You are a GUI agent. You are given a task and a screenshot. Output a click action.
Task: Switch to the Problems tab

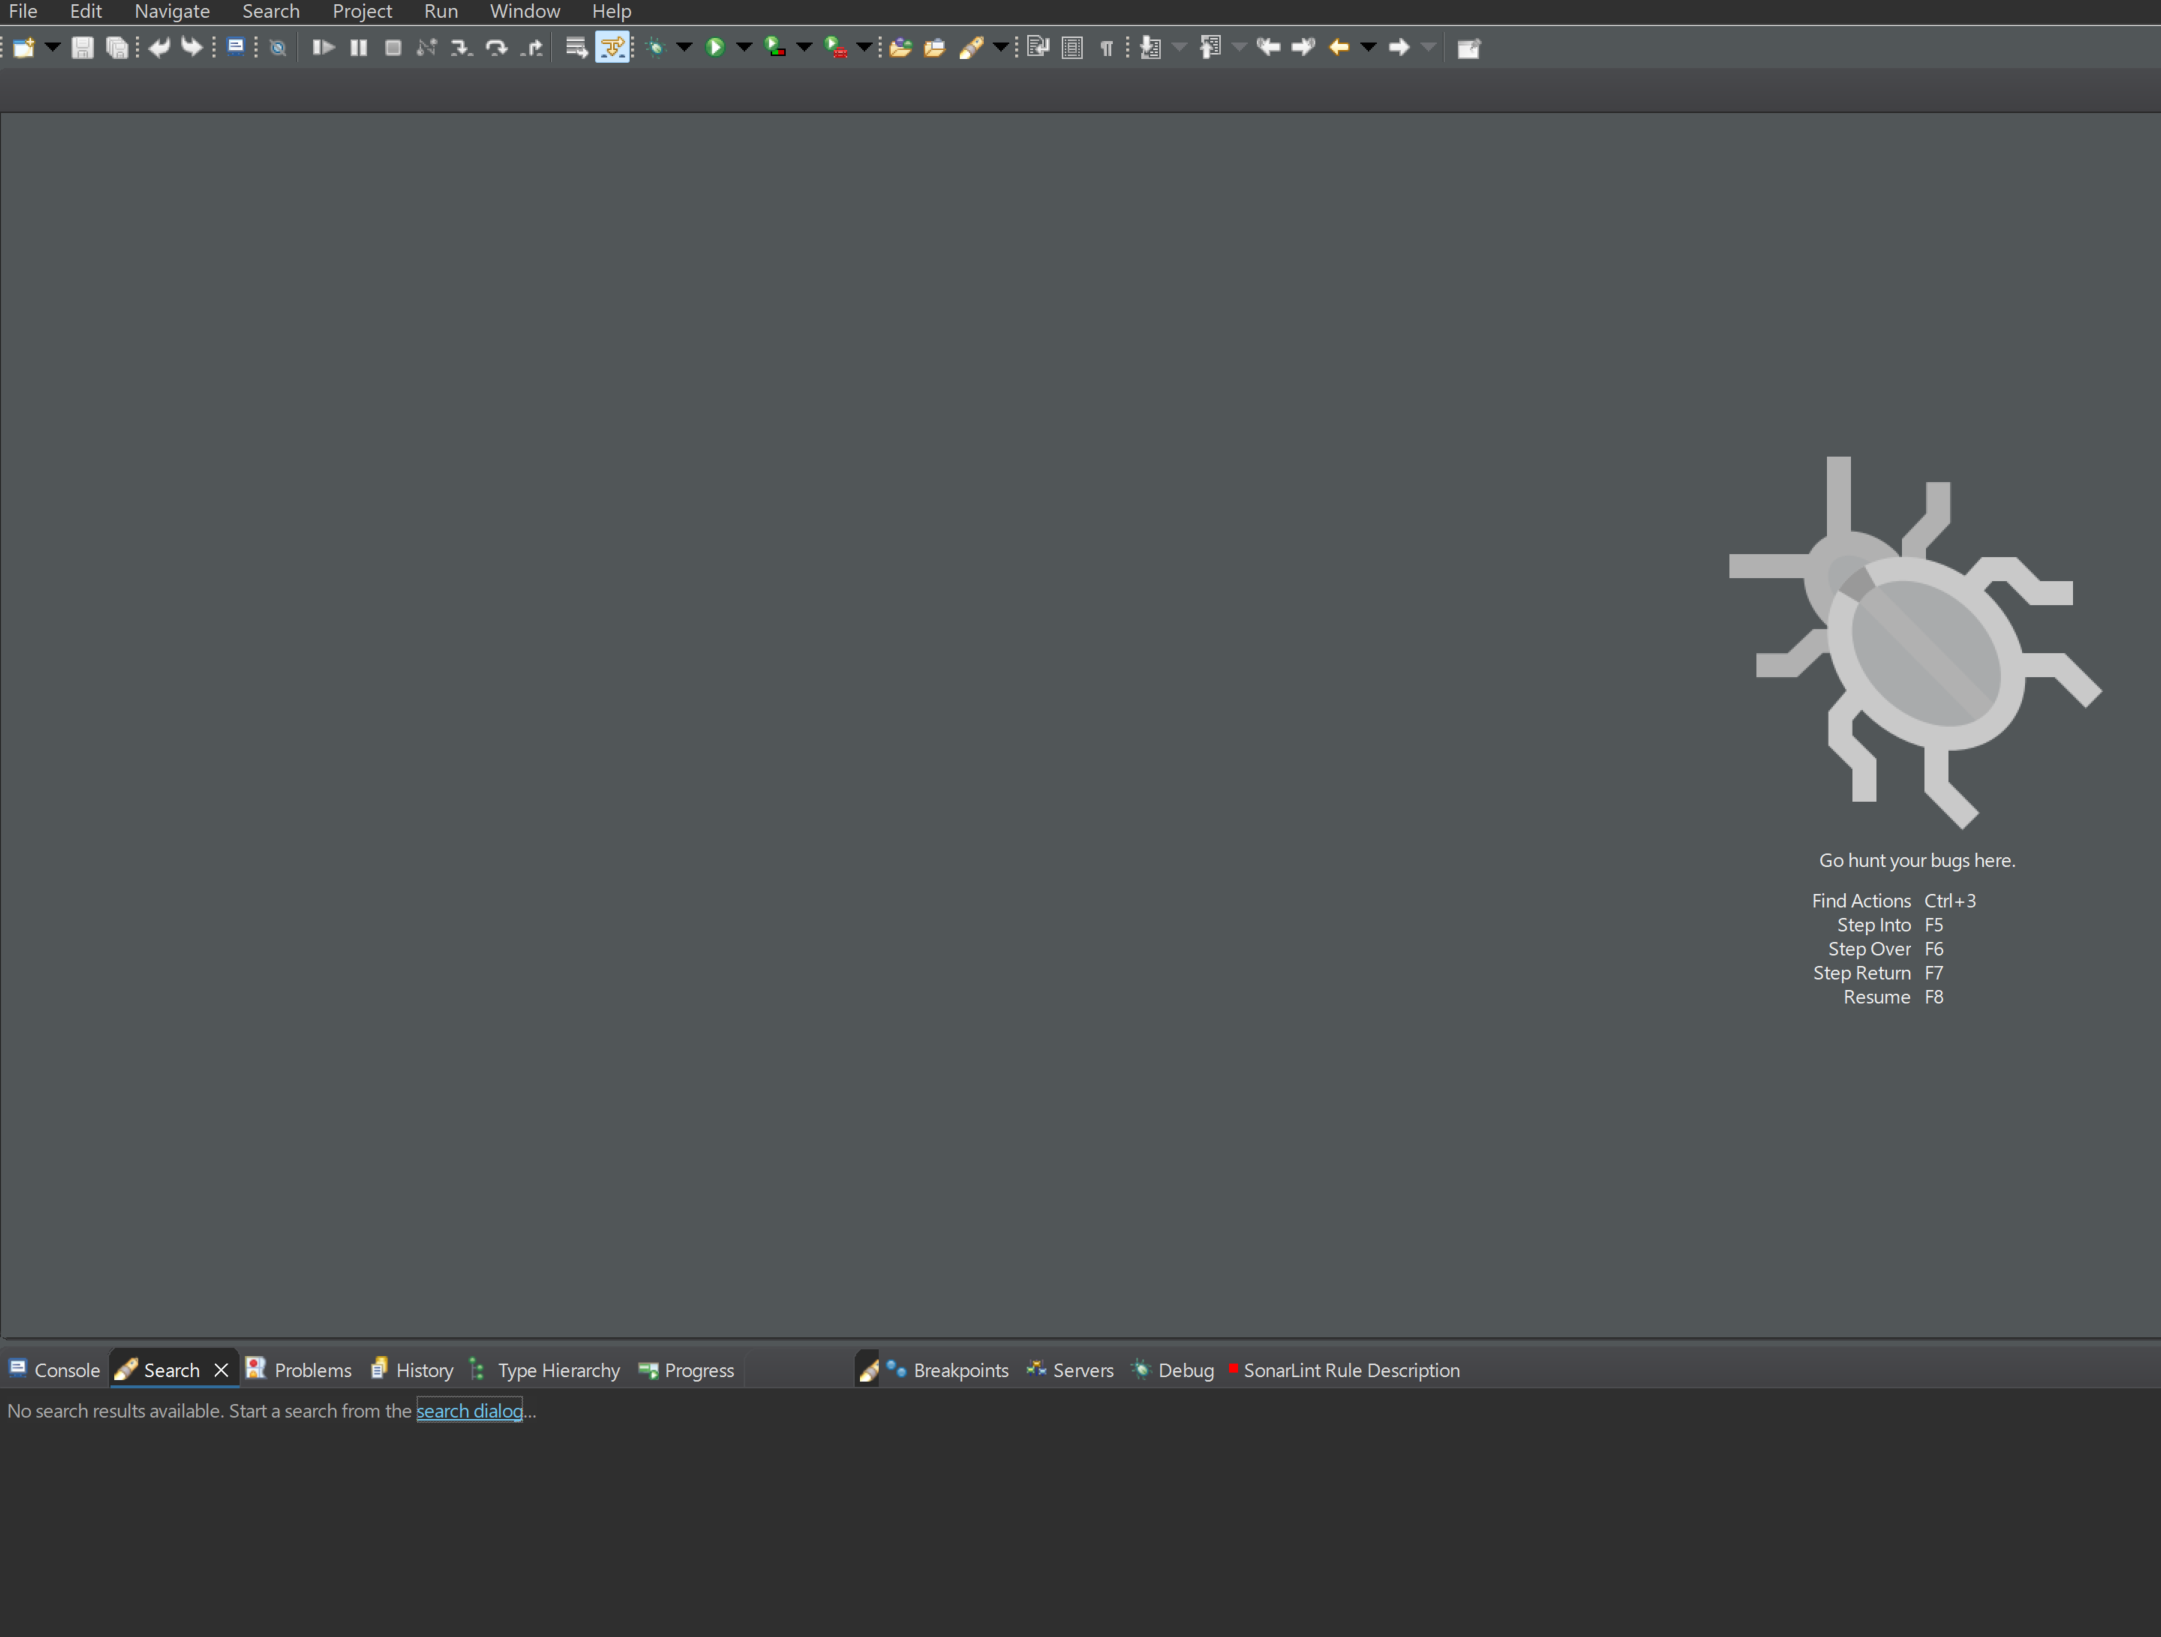click(x=300, y=1370)
